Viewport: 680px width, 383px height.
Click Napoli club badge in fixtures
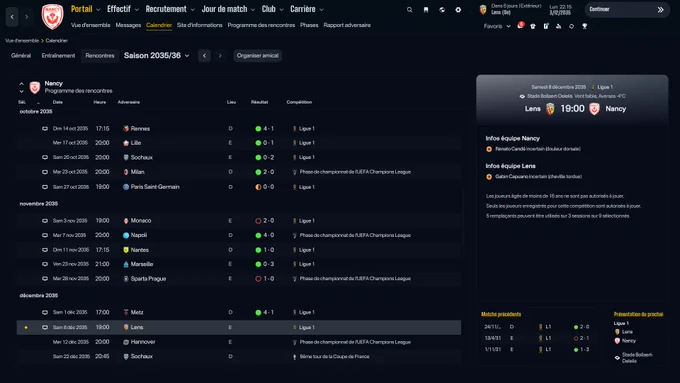(126, 235)
